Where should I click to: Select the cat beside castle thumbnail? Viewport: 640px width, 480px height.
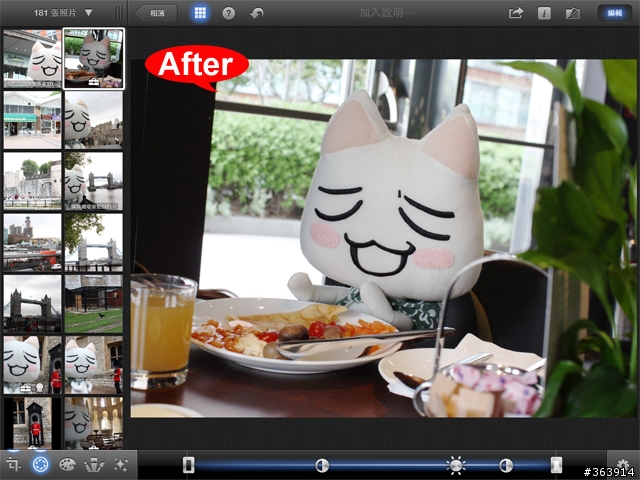click(x=93, y=120)
